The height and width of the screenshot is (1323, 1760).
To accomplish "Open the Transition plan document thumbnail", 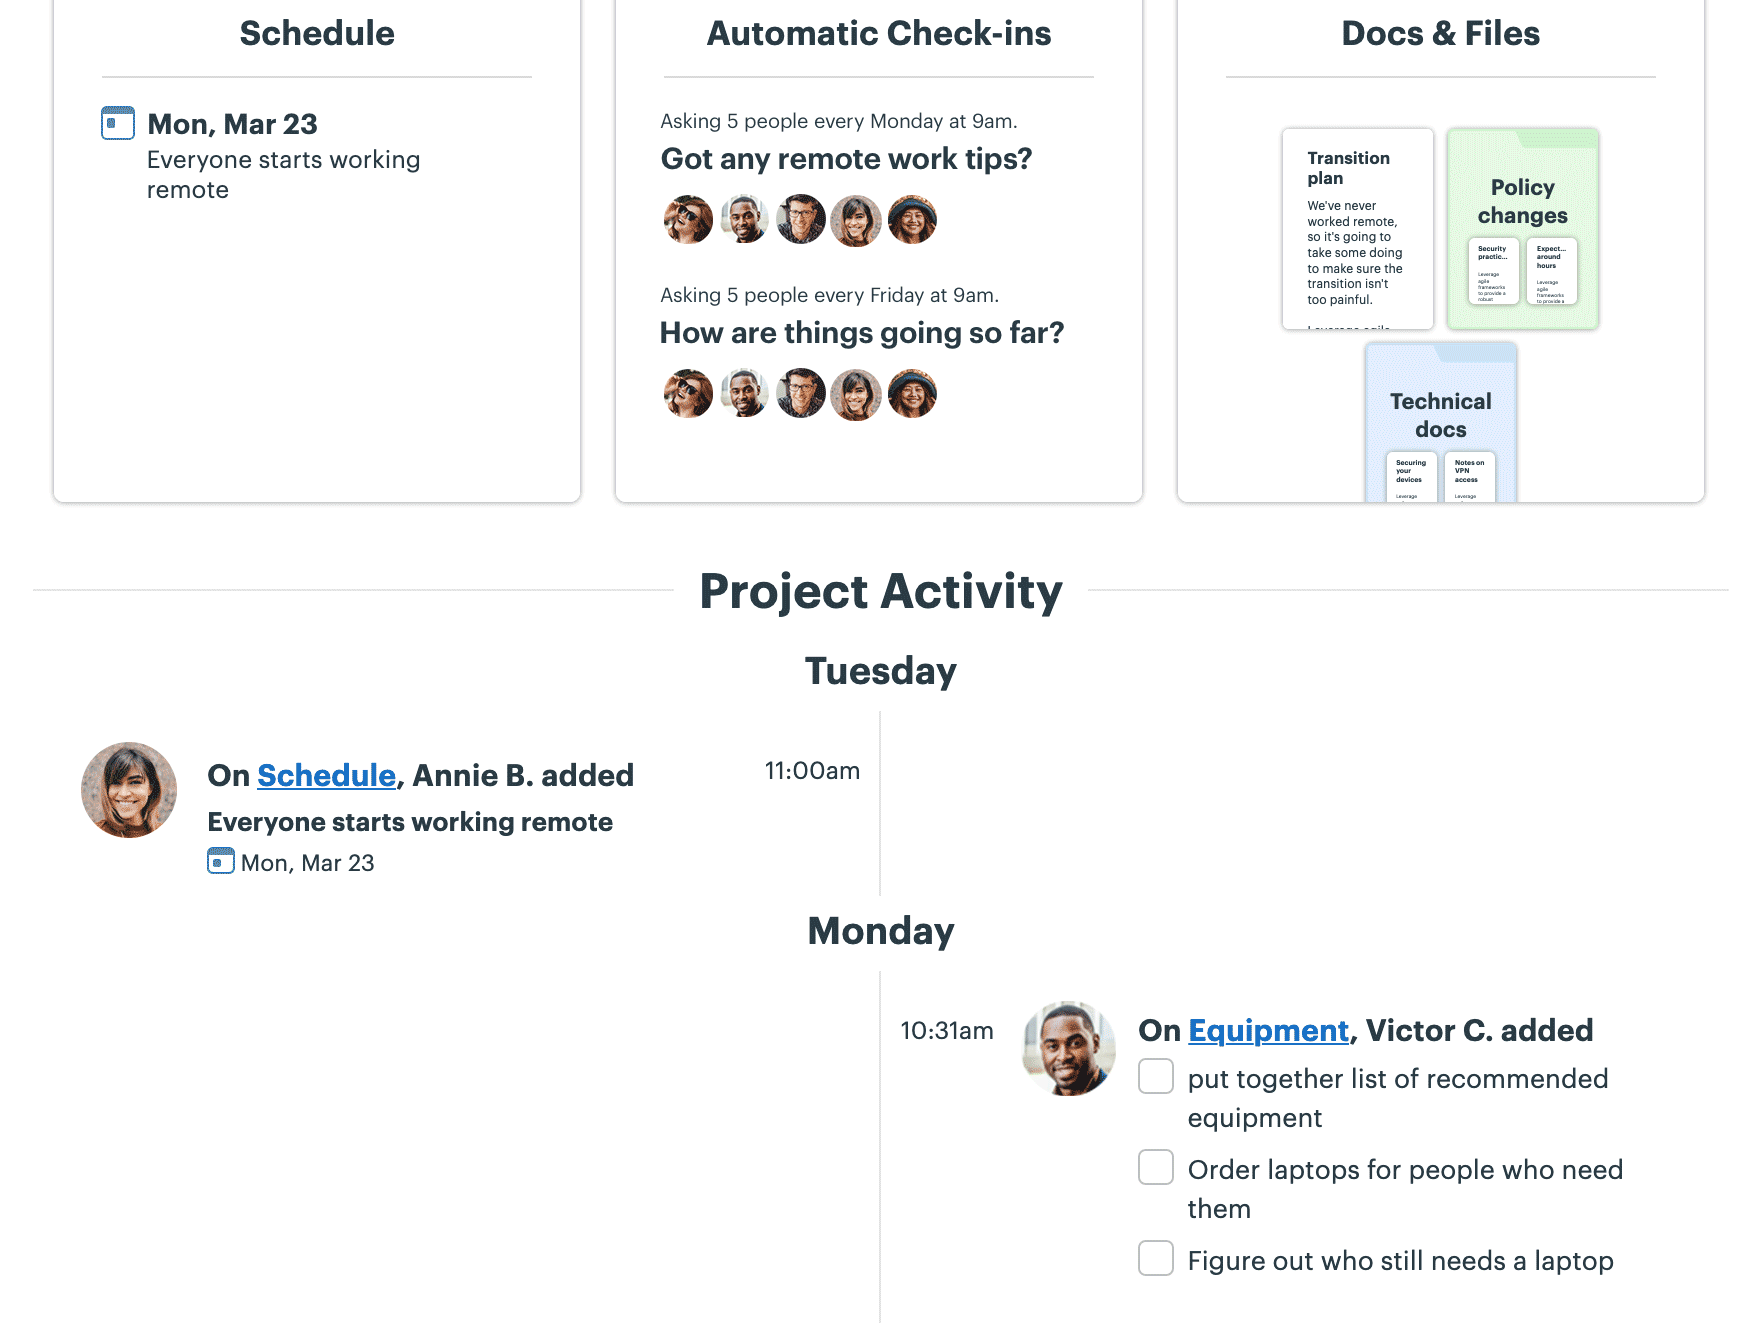I will [1357, 229].
